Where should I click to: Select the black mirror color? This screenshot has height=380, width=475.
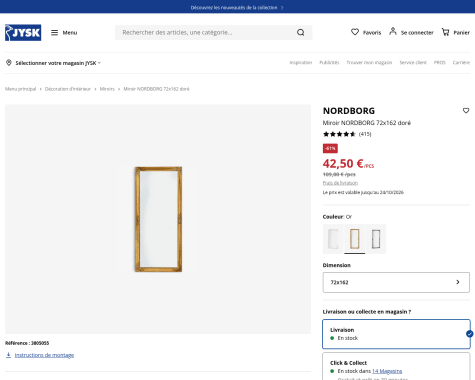pos(376,239)
